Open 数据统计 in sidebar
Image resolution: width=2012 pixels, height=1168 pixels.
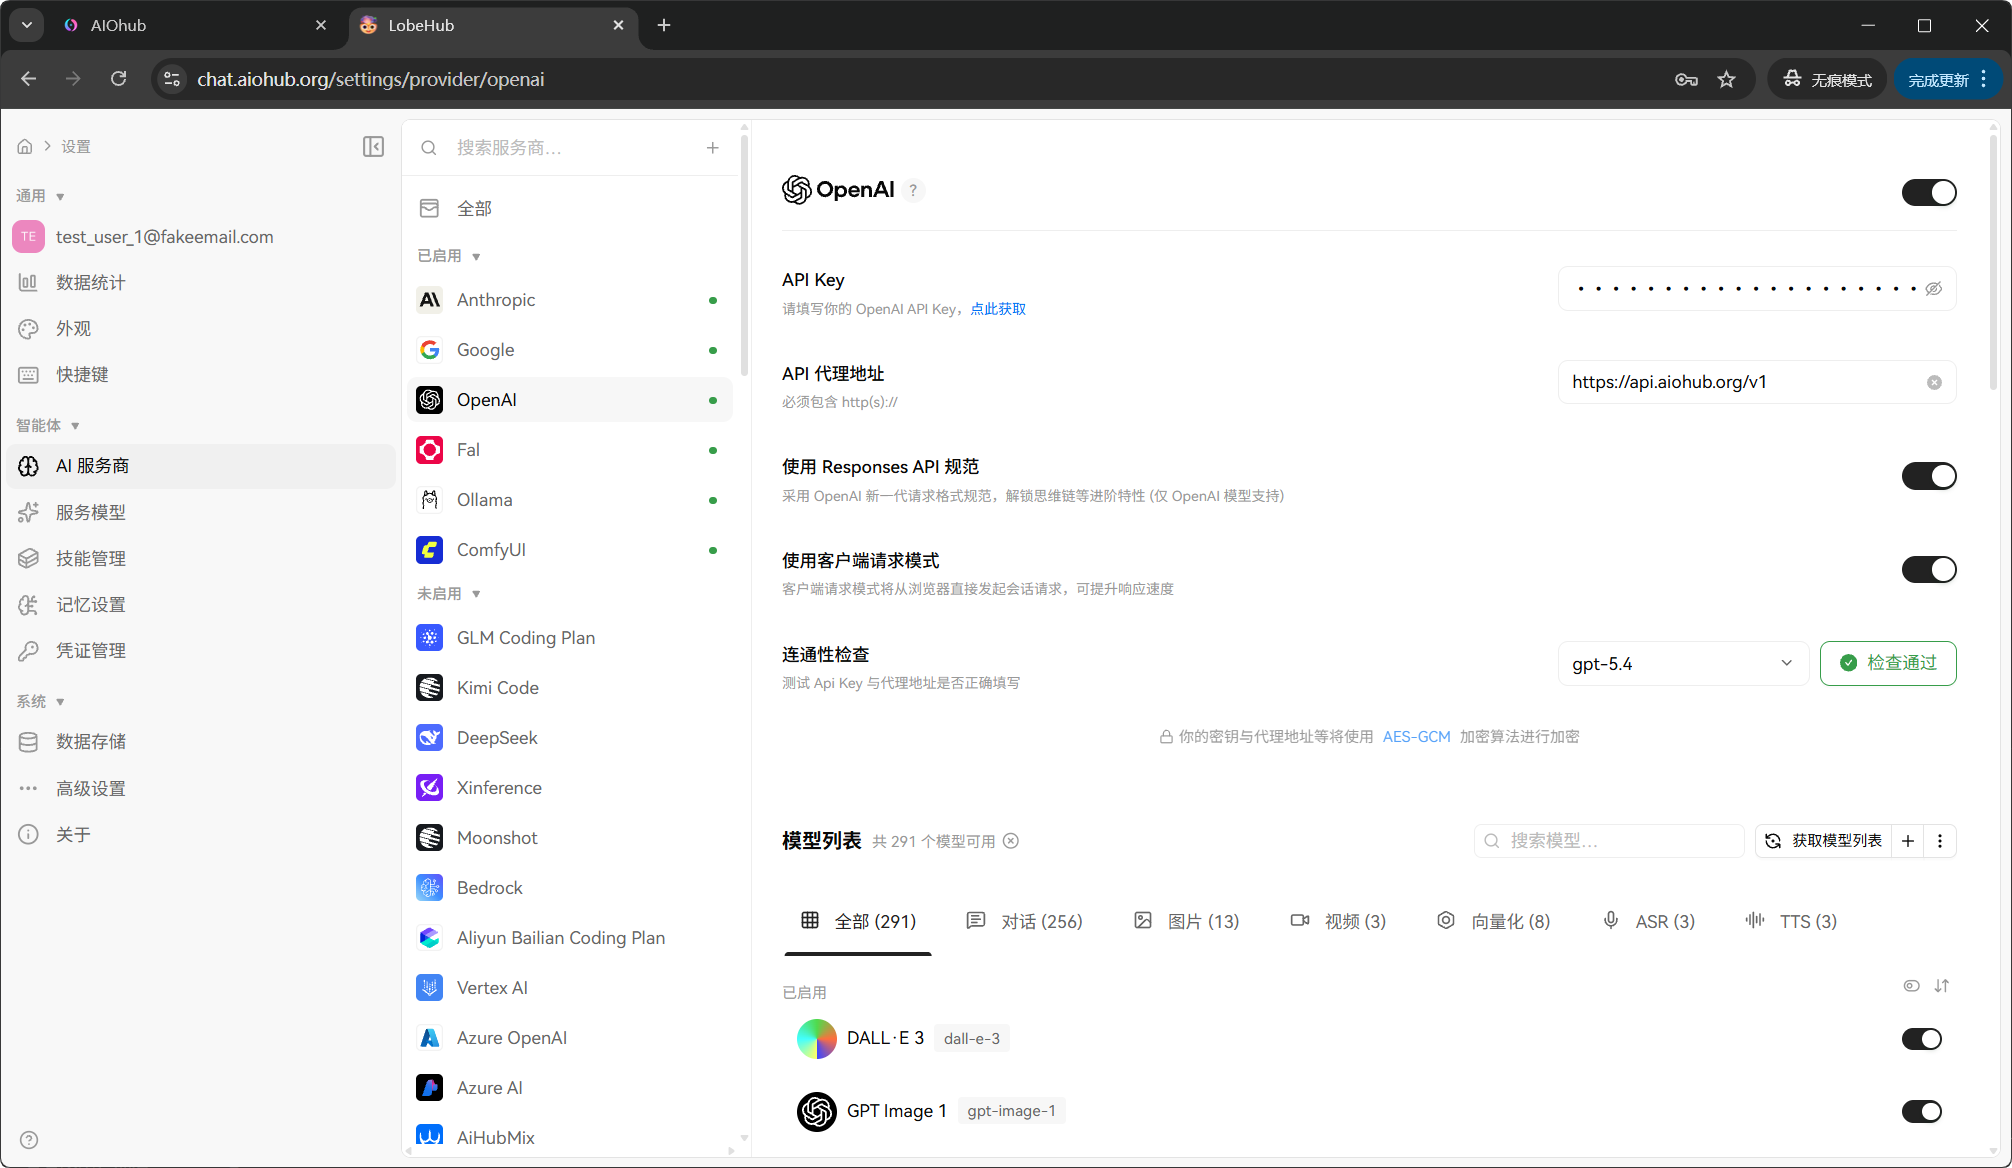tap(200, 283)
